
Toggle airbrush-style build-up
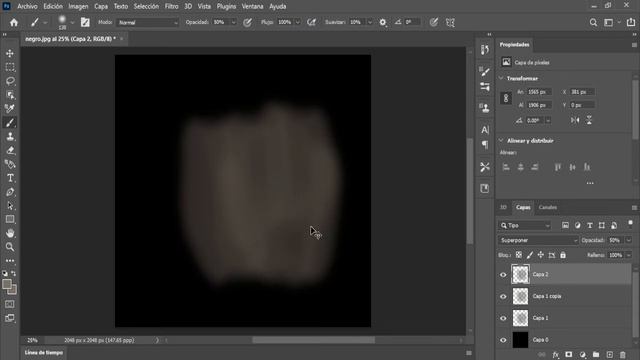(311, 22)
